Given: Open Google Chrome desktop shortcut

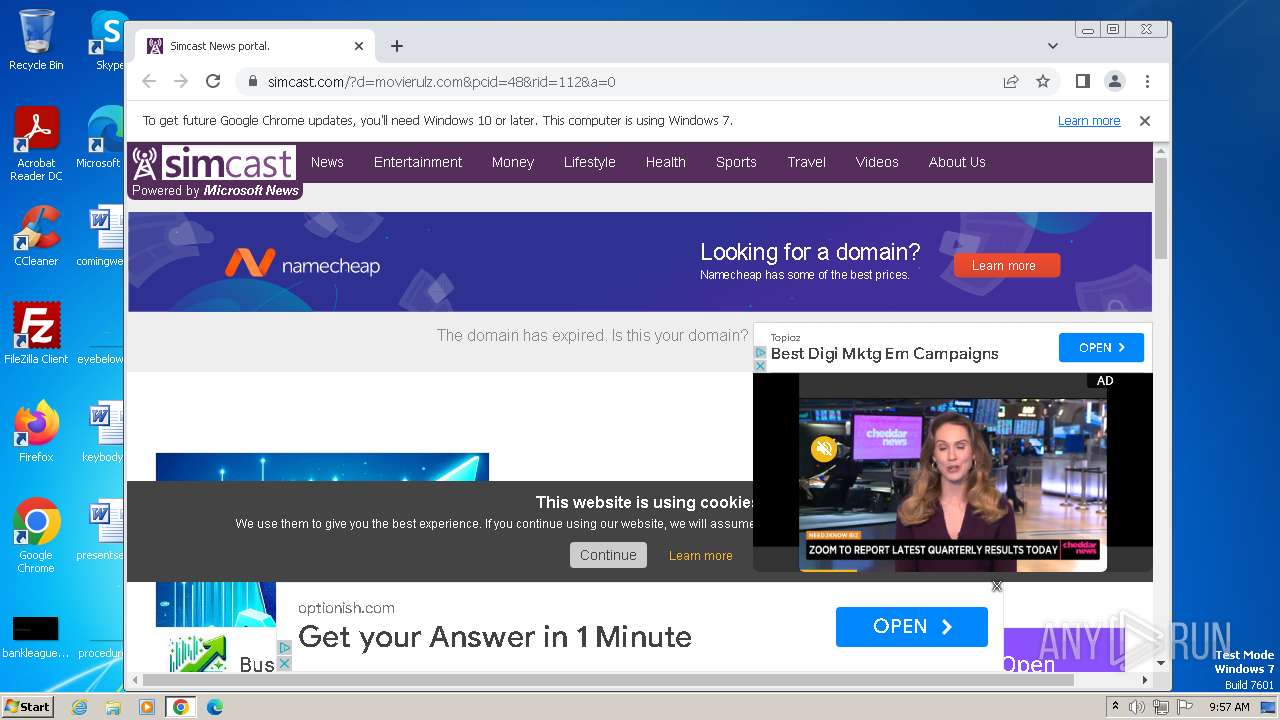Looking at the screenshot, I should [36, 536].
